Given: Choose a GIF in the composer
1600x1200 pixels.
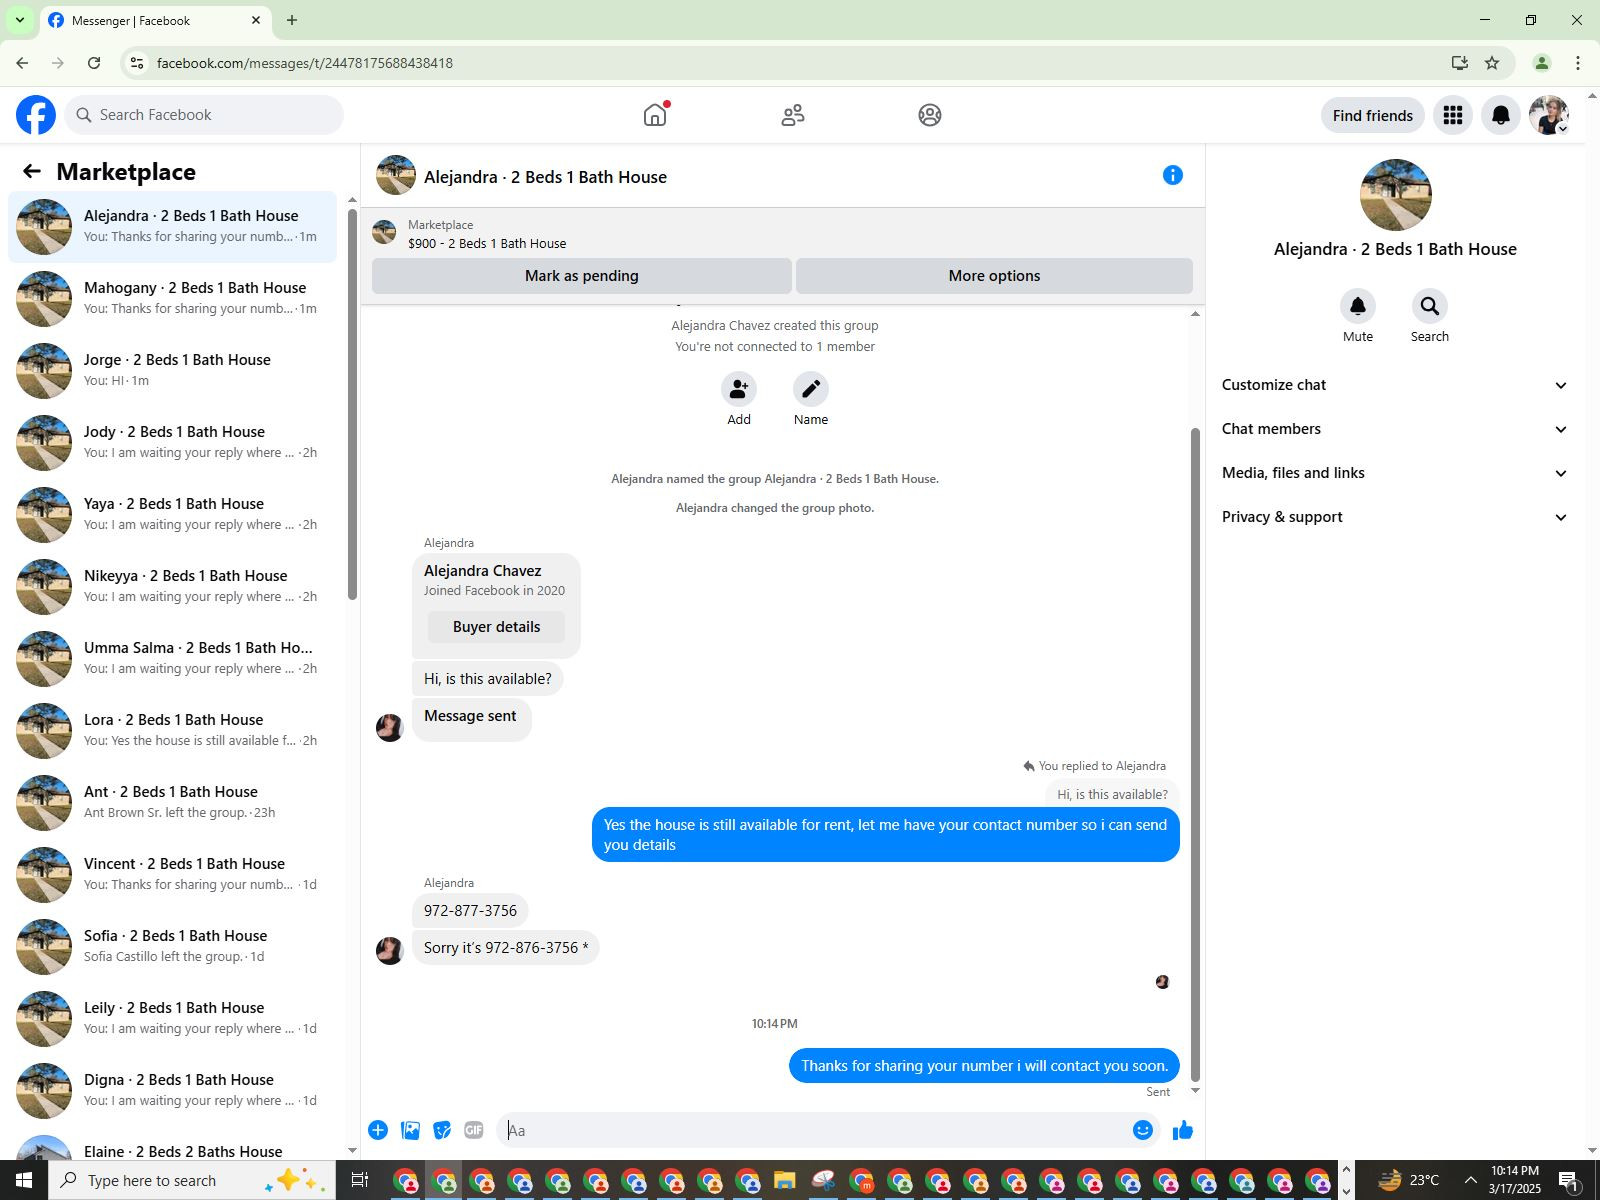Looking at the screenshot, I should [474, 1130].
